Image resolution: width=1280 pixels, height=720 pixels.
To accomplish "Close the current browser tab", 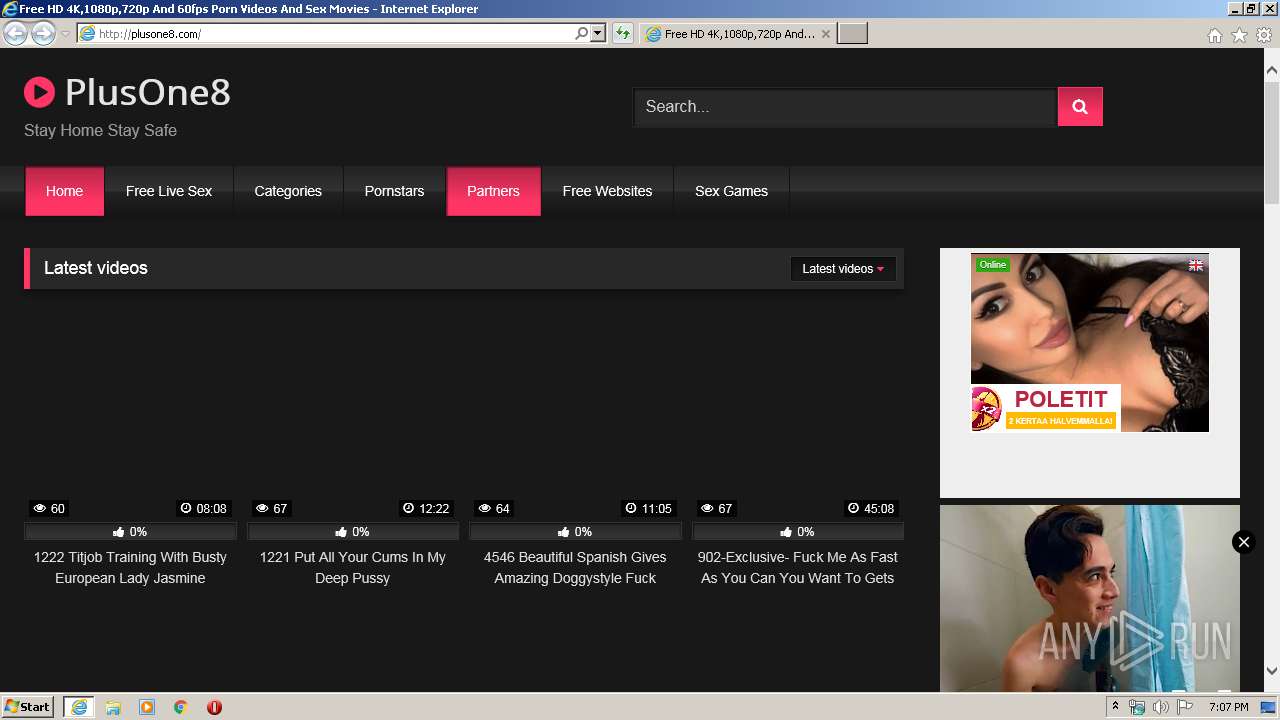I will pos(825,34).
